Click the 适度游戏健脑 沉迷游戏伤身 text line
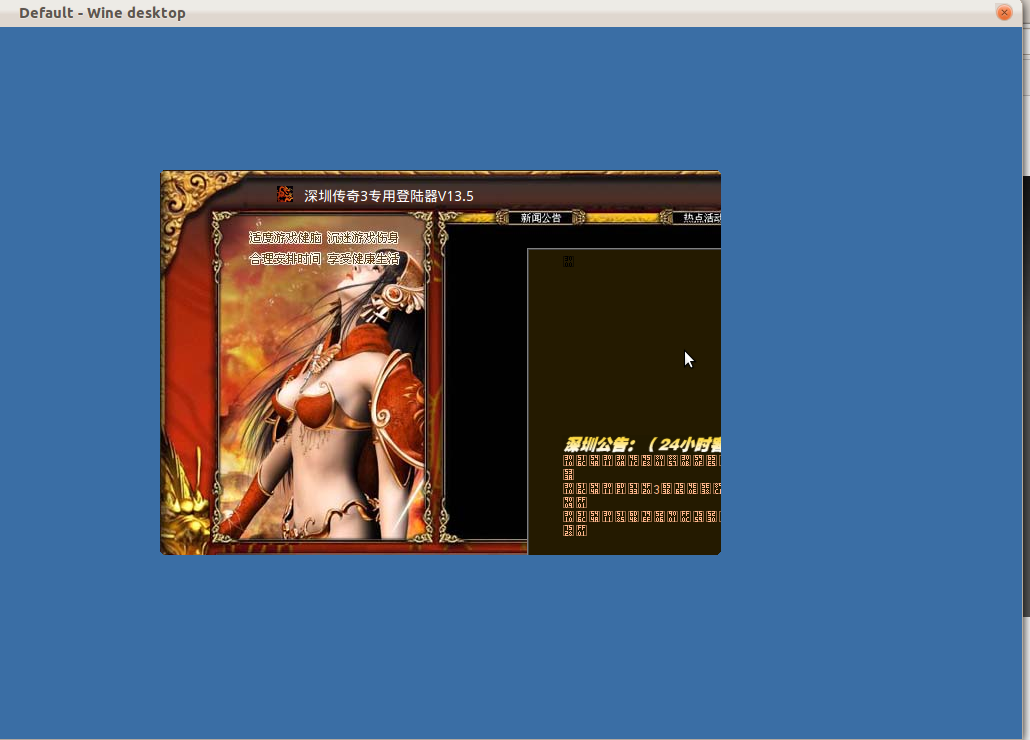The height and width of the screenshot is (740, 1030). point(324,238)
